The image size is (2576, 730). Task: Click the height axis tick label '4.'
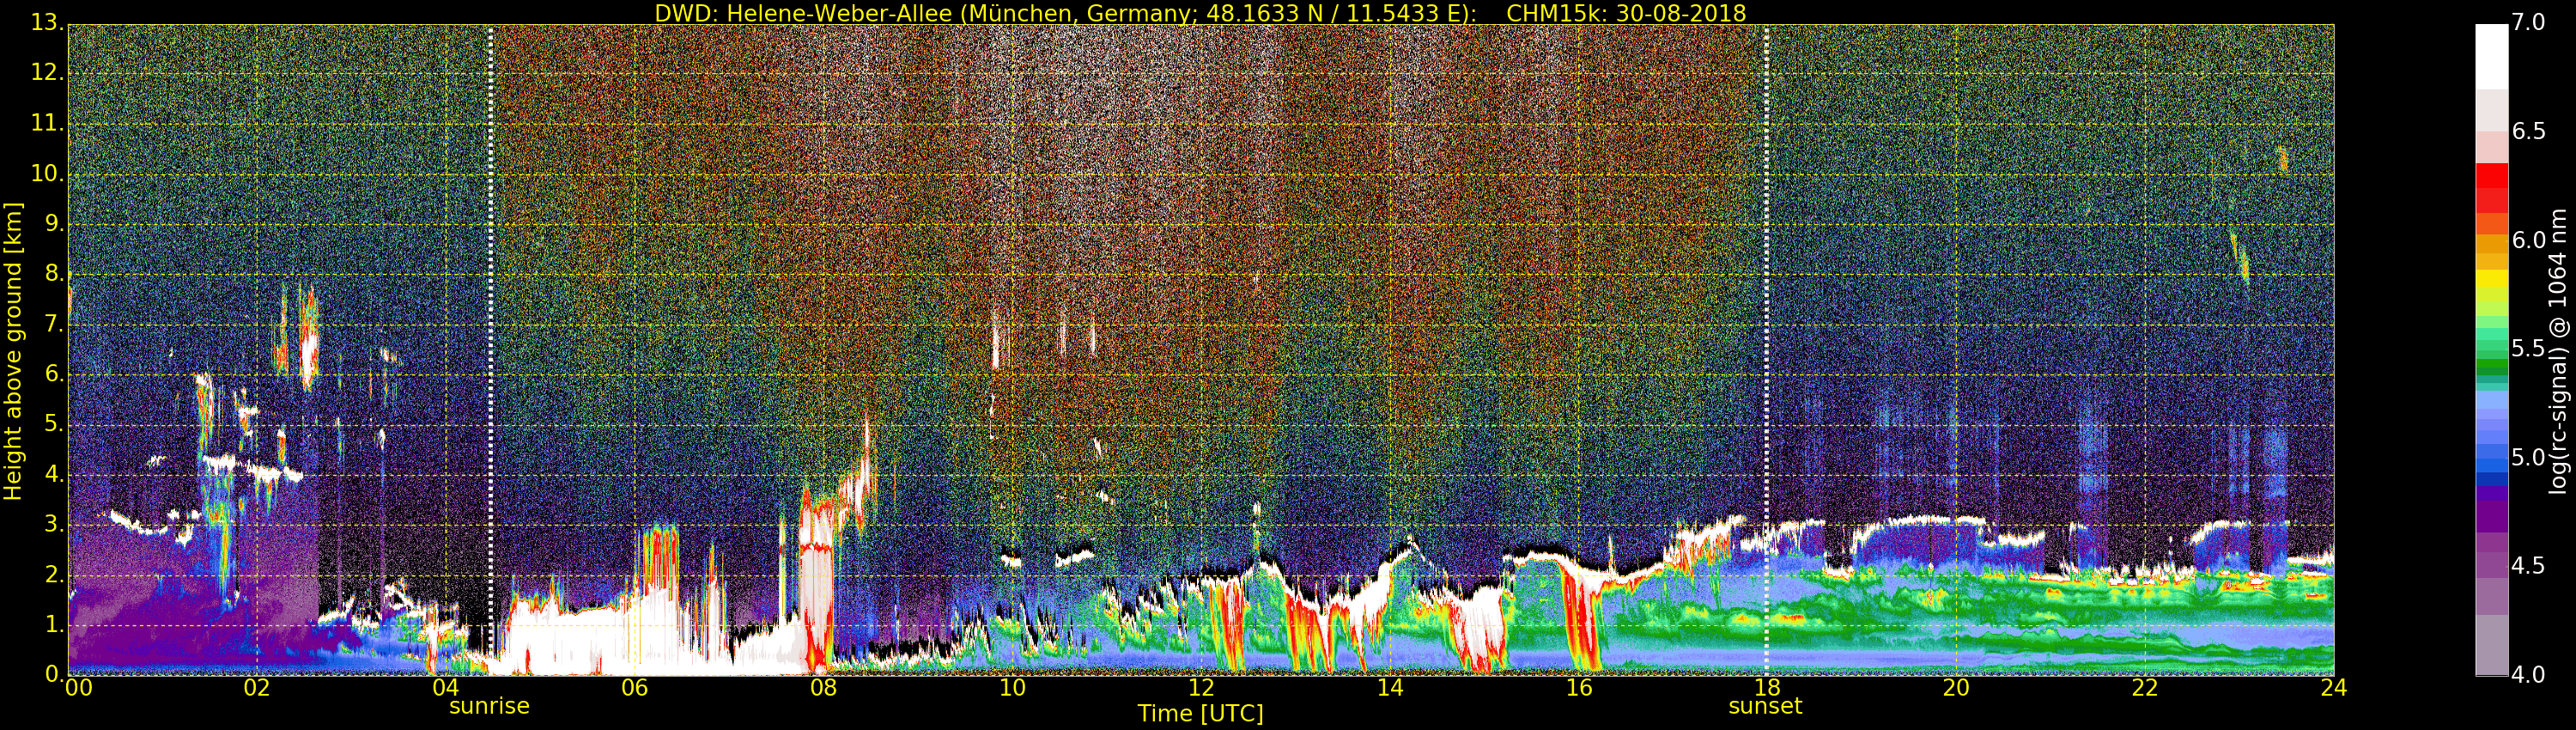tap(54, 474)
